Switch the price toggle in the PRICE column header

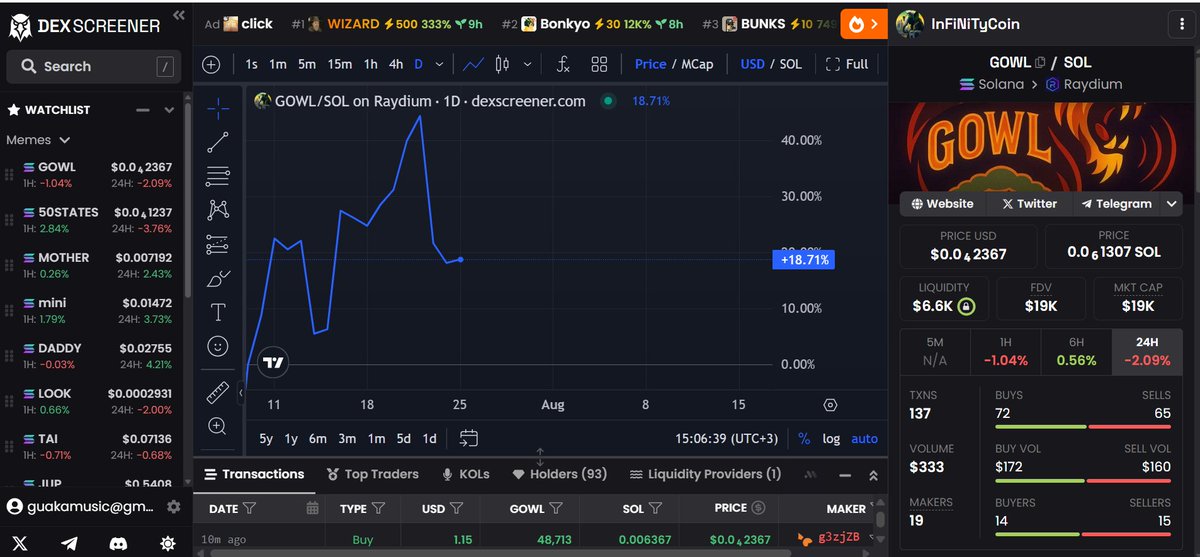click(x=758, y=508)
